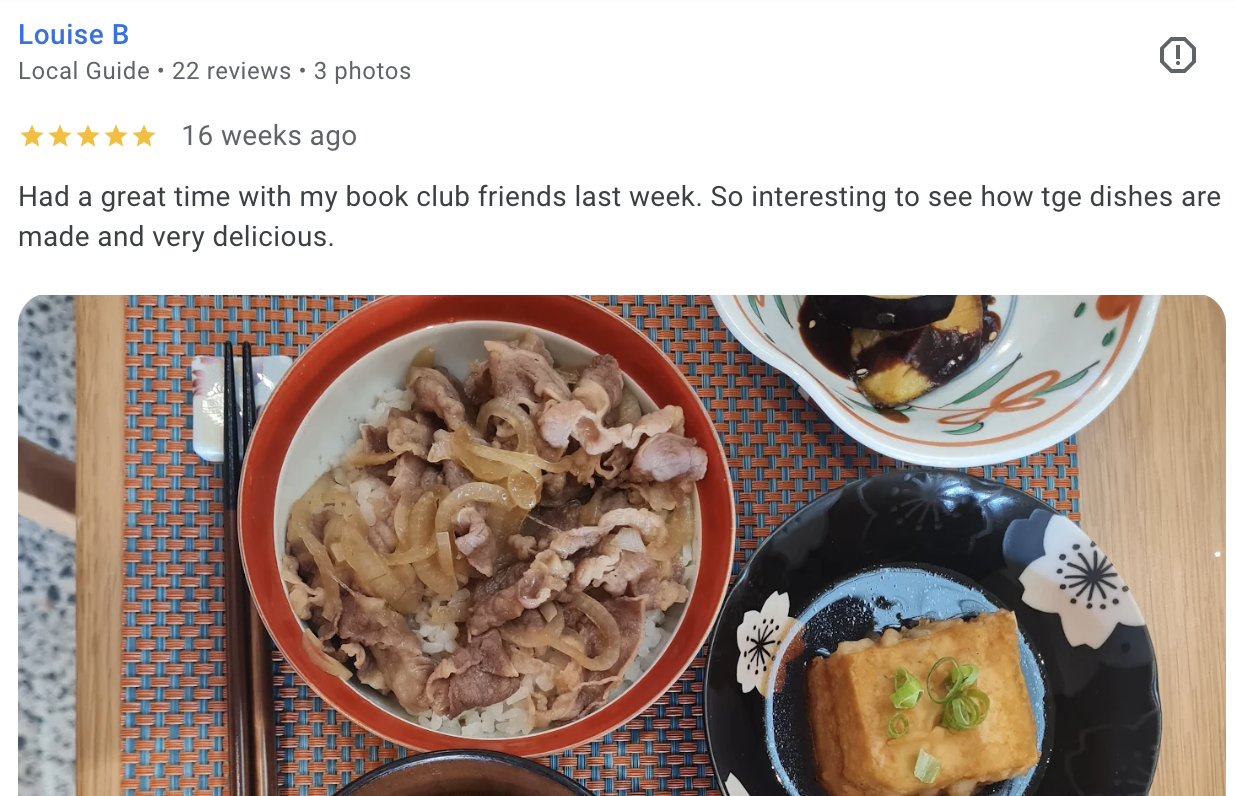
Task: Click the fourth gold rating star
Action: (116, 136)
